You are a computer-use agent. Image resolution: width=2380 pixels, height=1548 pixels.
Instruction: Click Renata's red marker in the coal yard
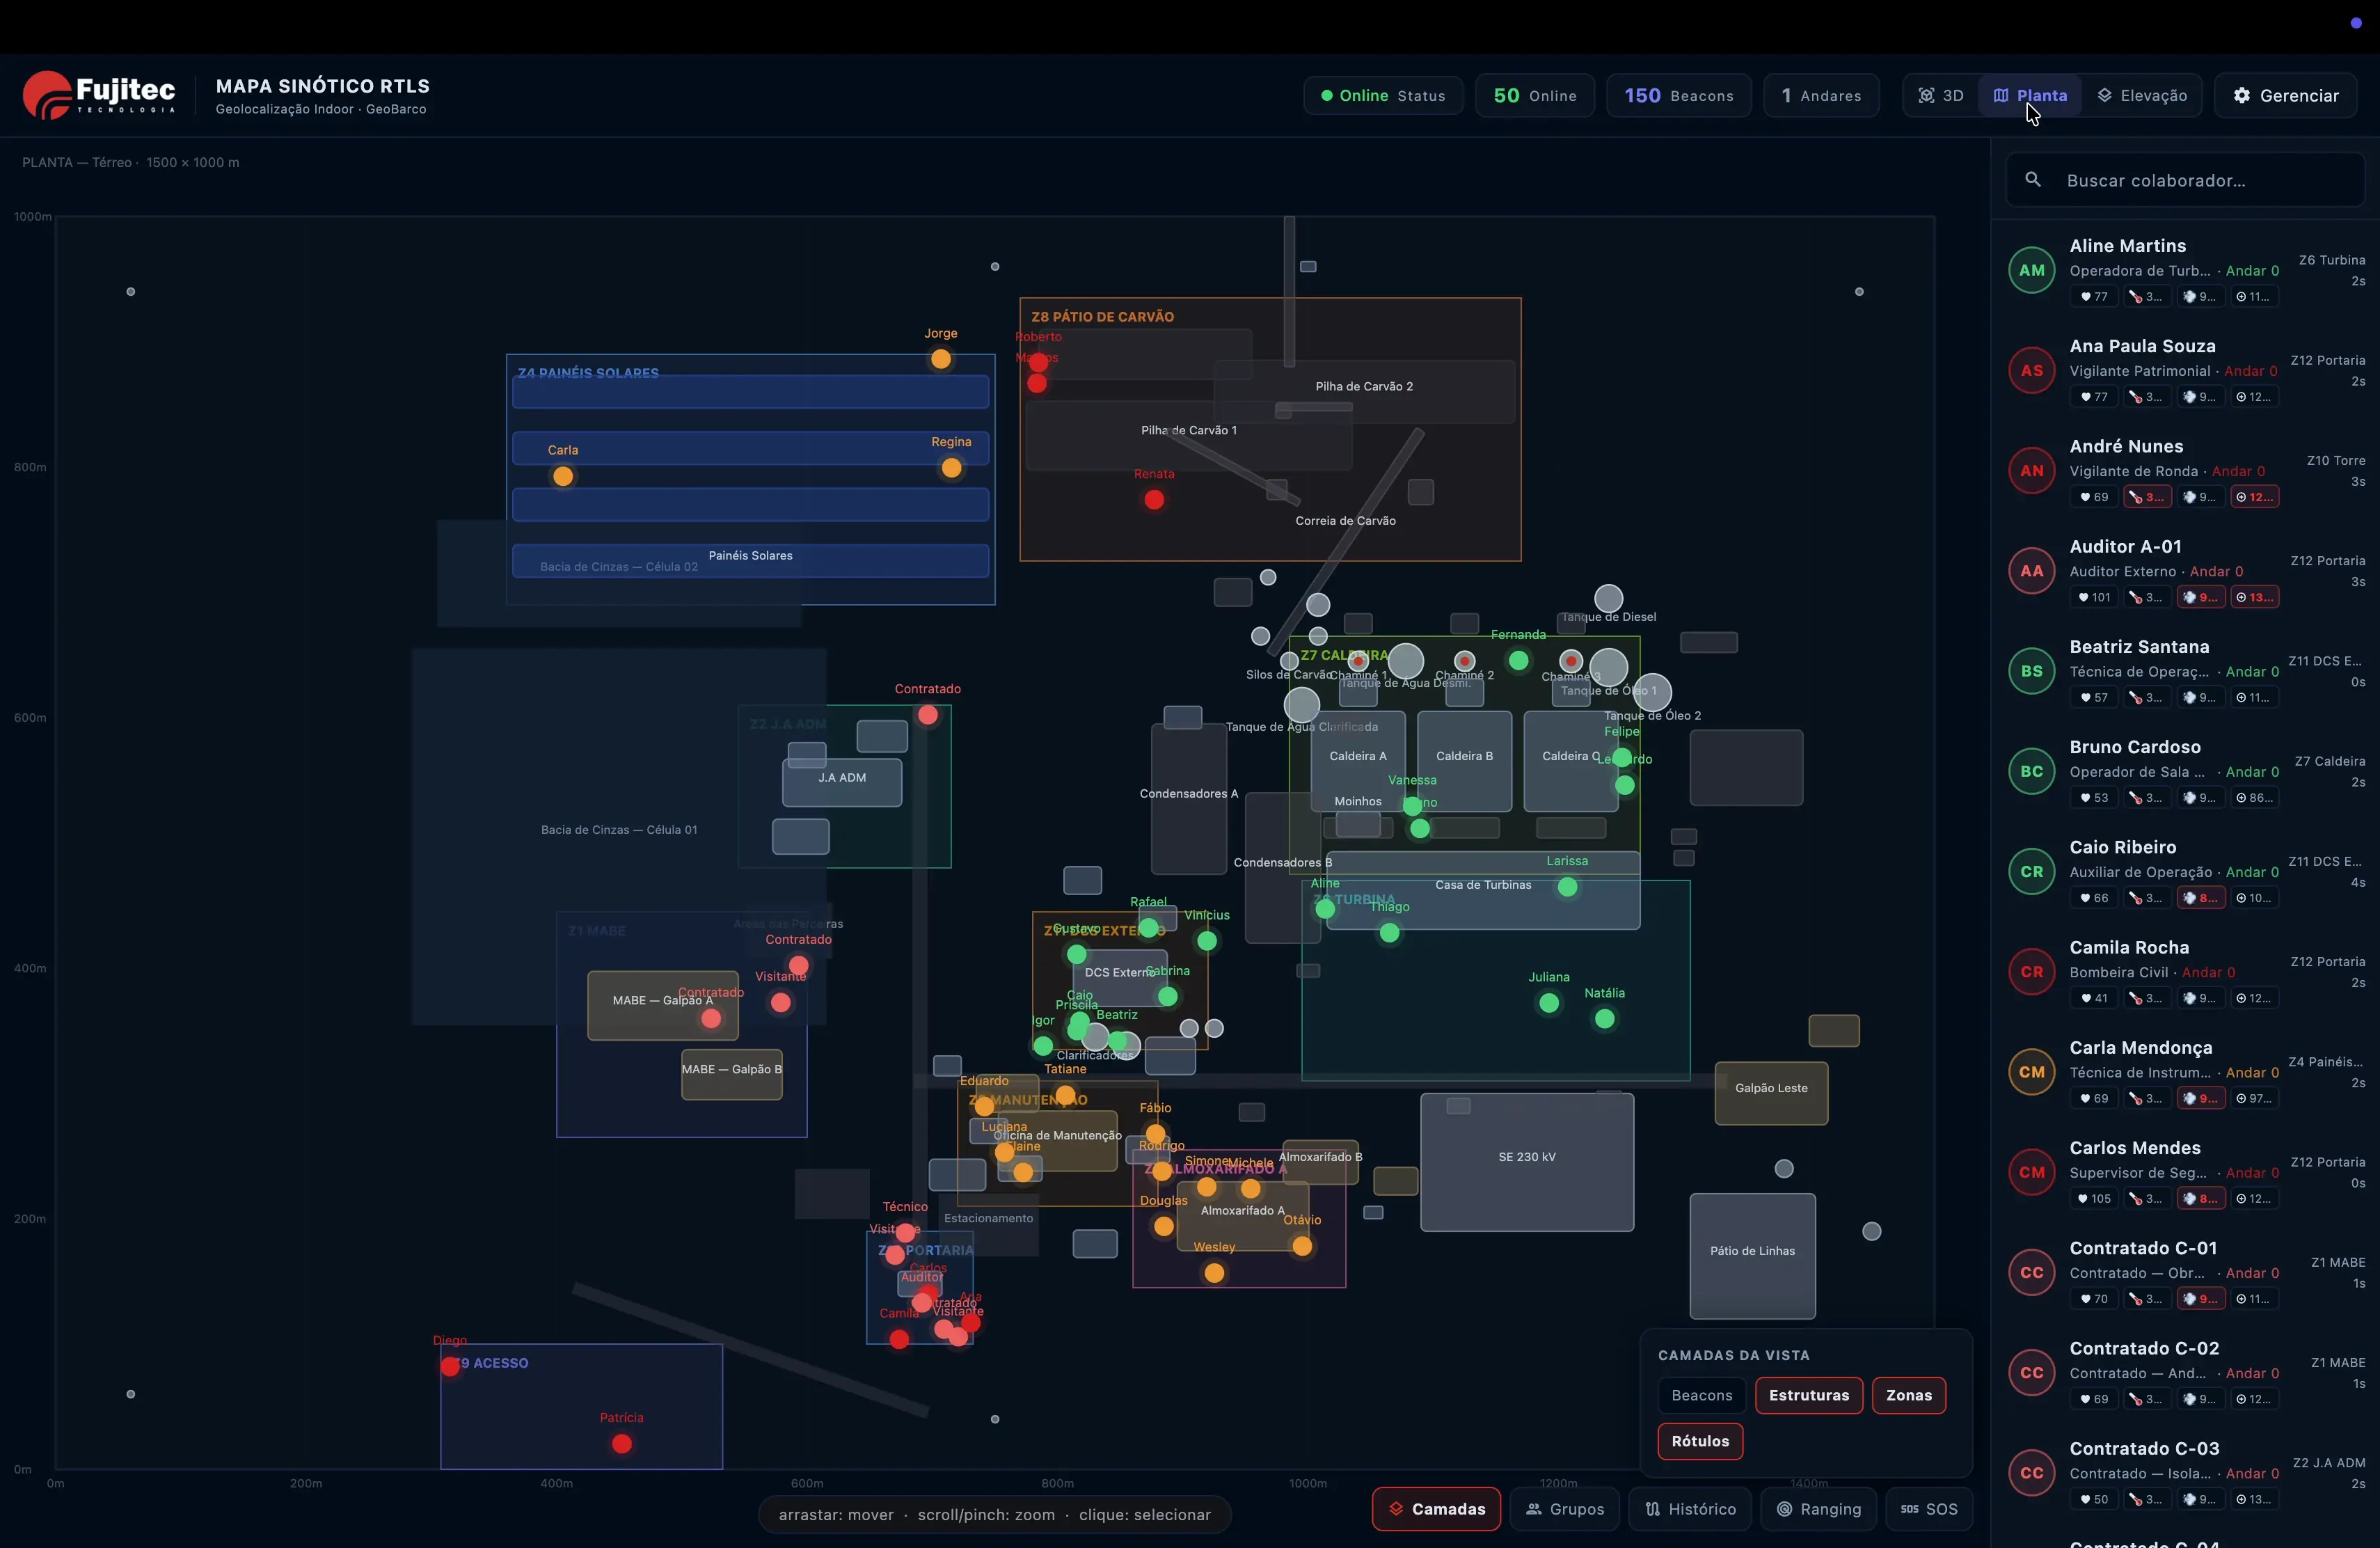1154,500
